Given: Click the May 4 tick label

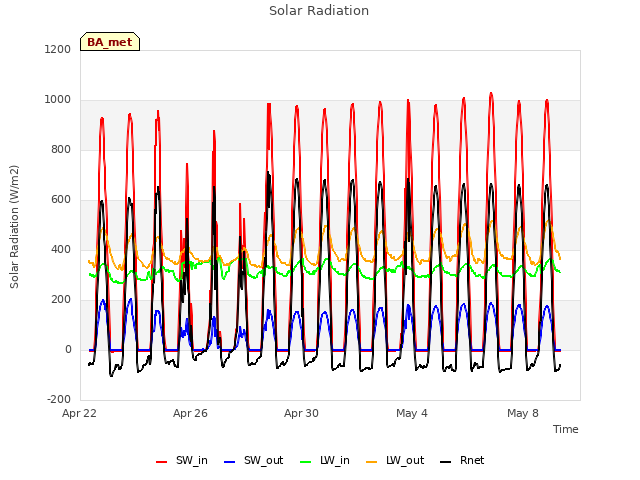Looking at the screenshot, I should [412, 413].
